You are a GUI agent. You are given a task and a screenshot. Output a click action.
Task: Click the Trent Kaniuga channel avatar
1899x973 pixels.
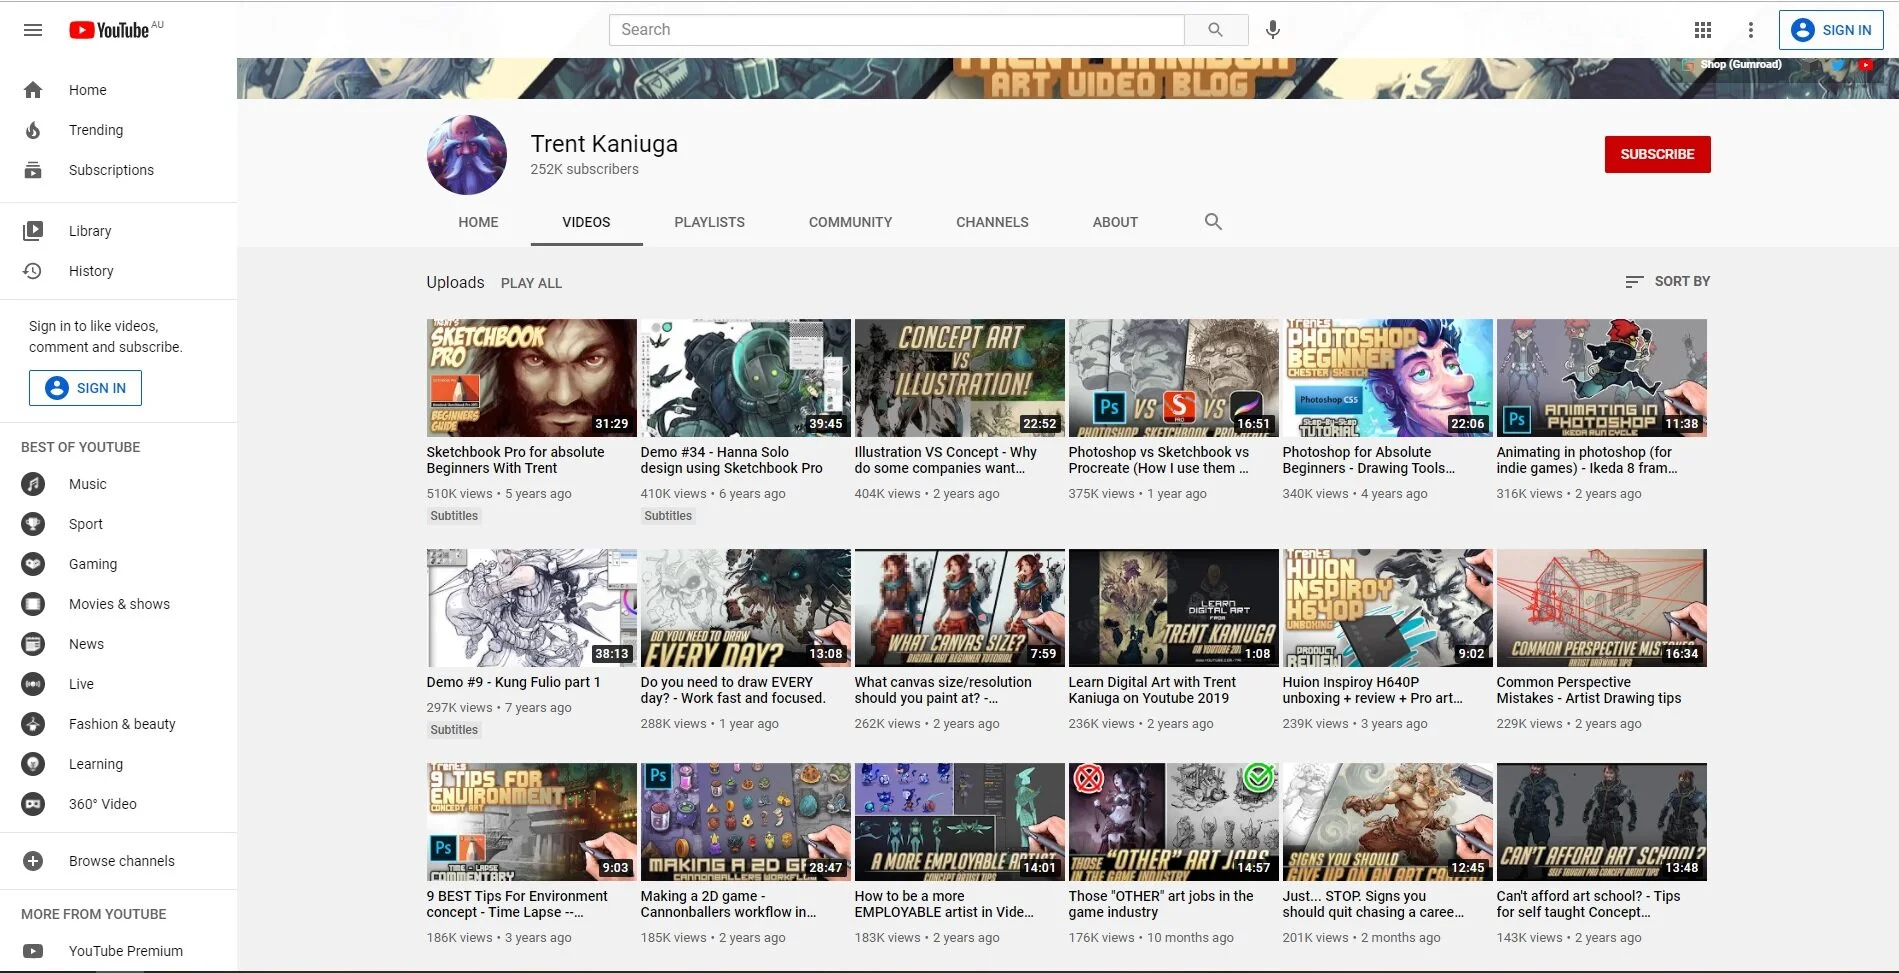[467, 155]
